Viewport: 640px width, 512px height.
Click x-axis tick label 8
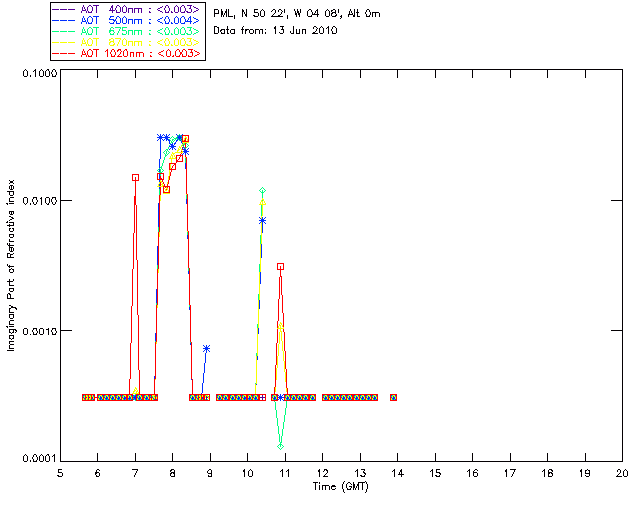(173, 473)
